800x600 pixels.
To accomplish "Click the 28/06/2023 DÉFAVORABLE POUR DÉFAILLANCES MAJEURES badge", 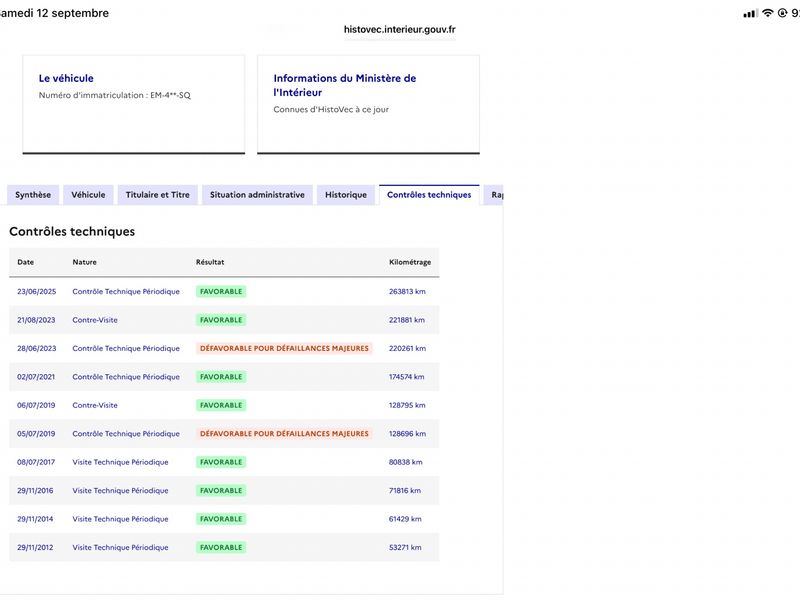I will tap(284, 348).
